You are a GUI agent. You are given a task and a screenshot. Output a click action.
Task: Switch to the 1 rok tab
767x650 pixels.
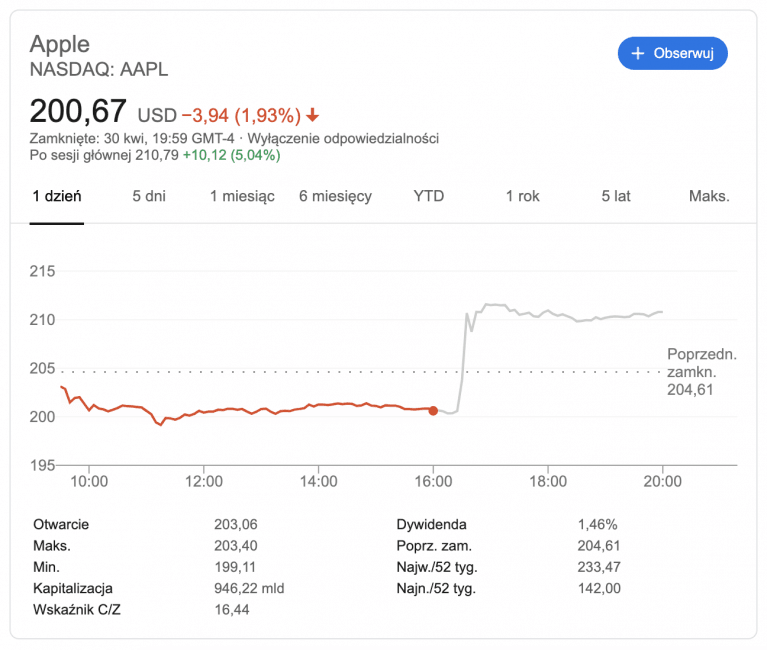[522, 196]
